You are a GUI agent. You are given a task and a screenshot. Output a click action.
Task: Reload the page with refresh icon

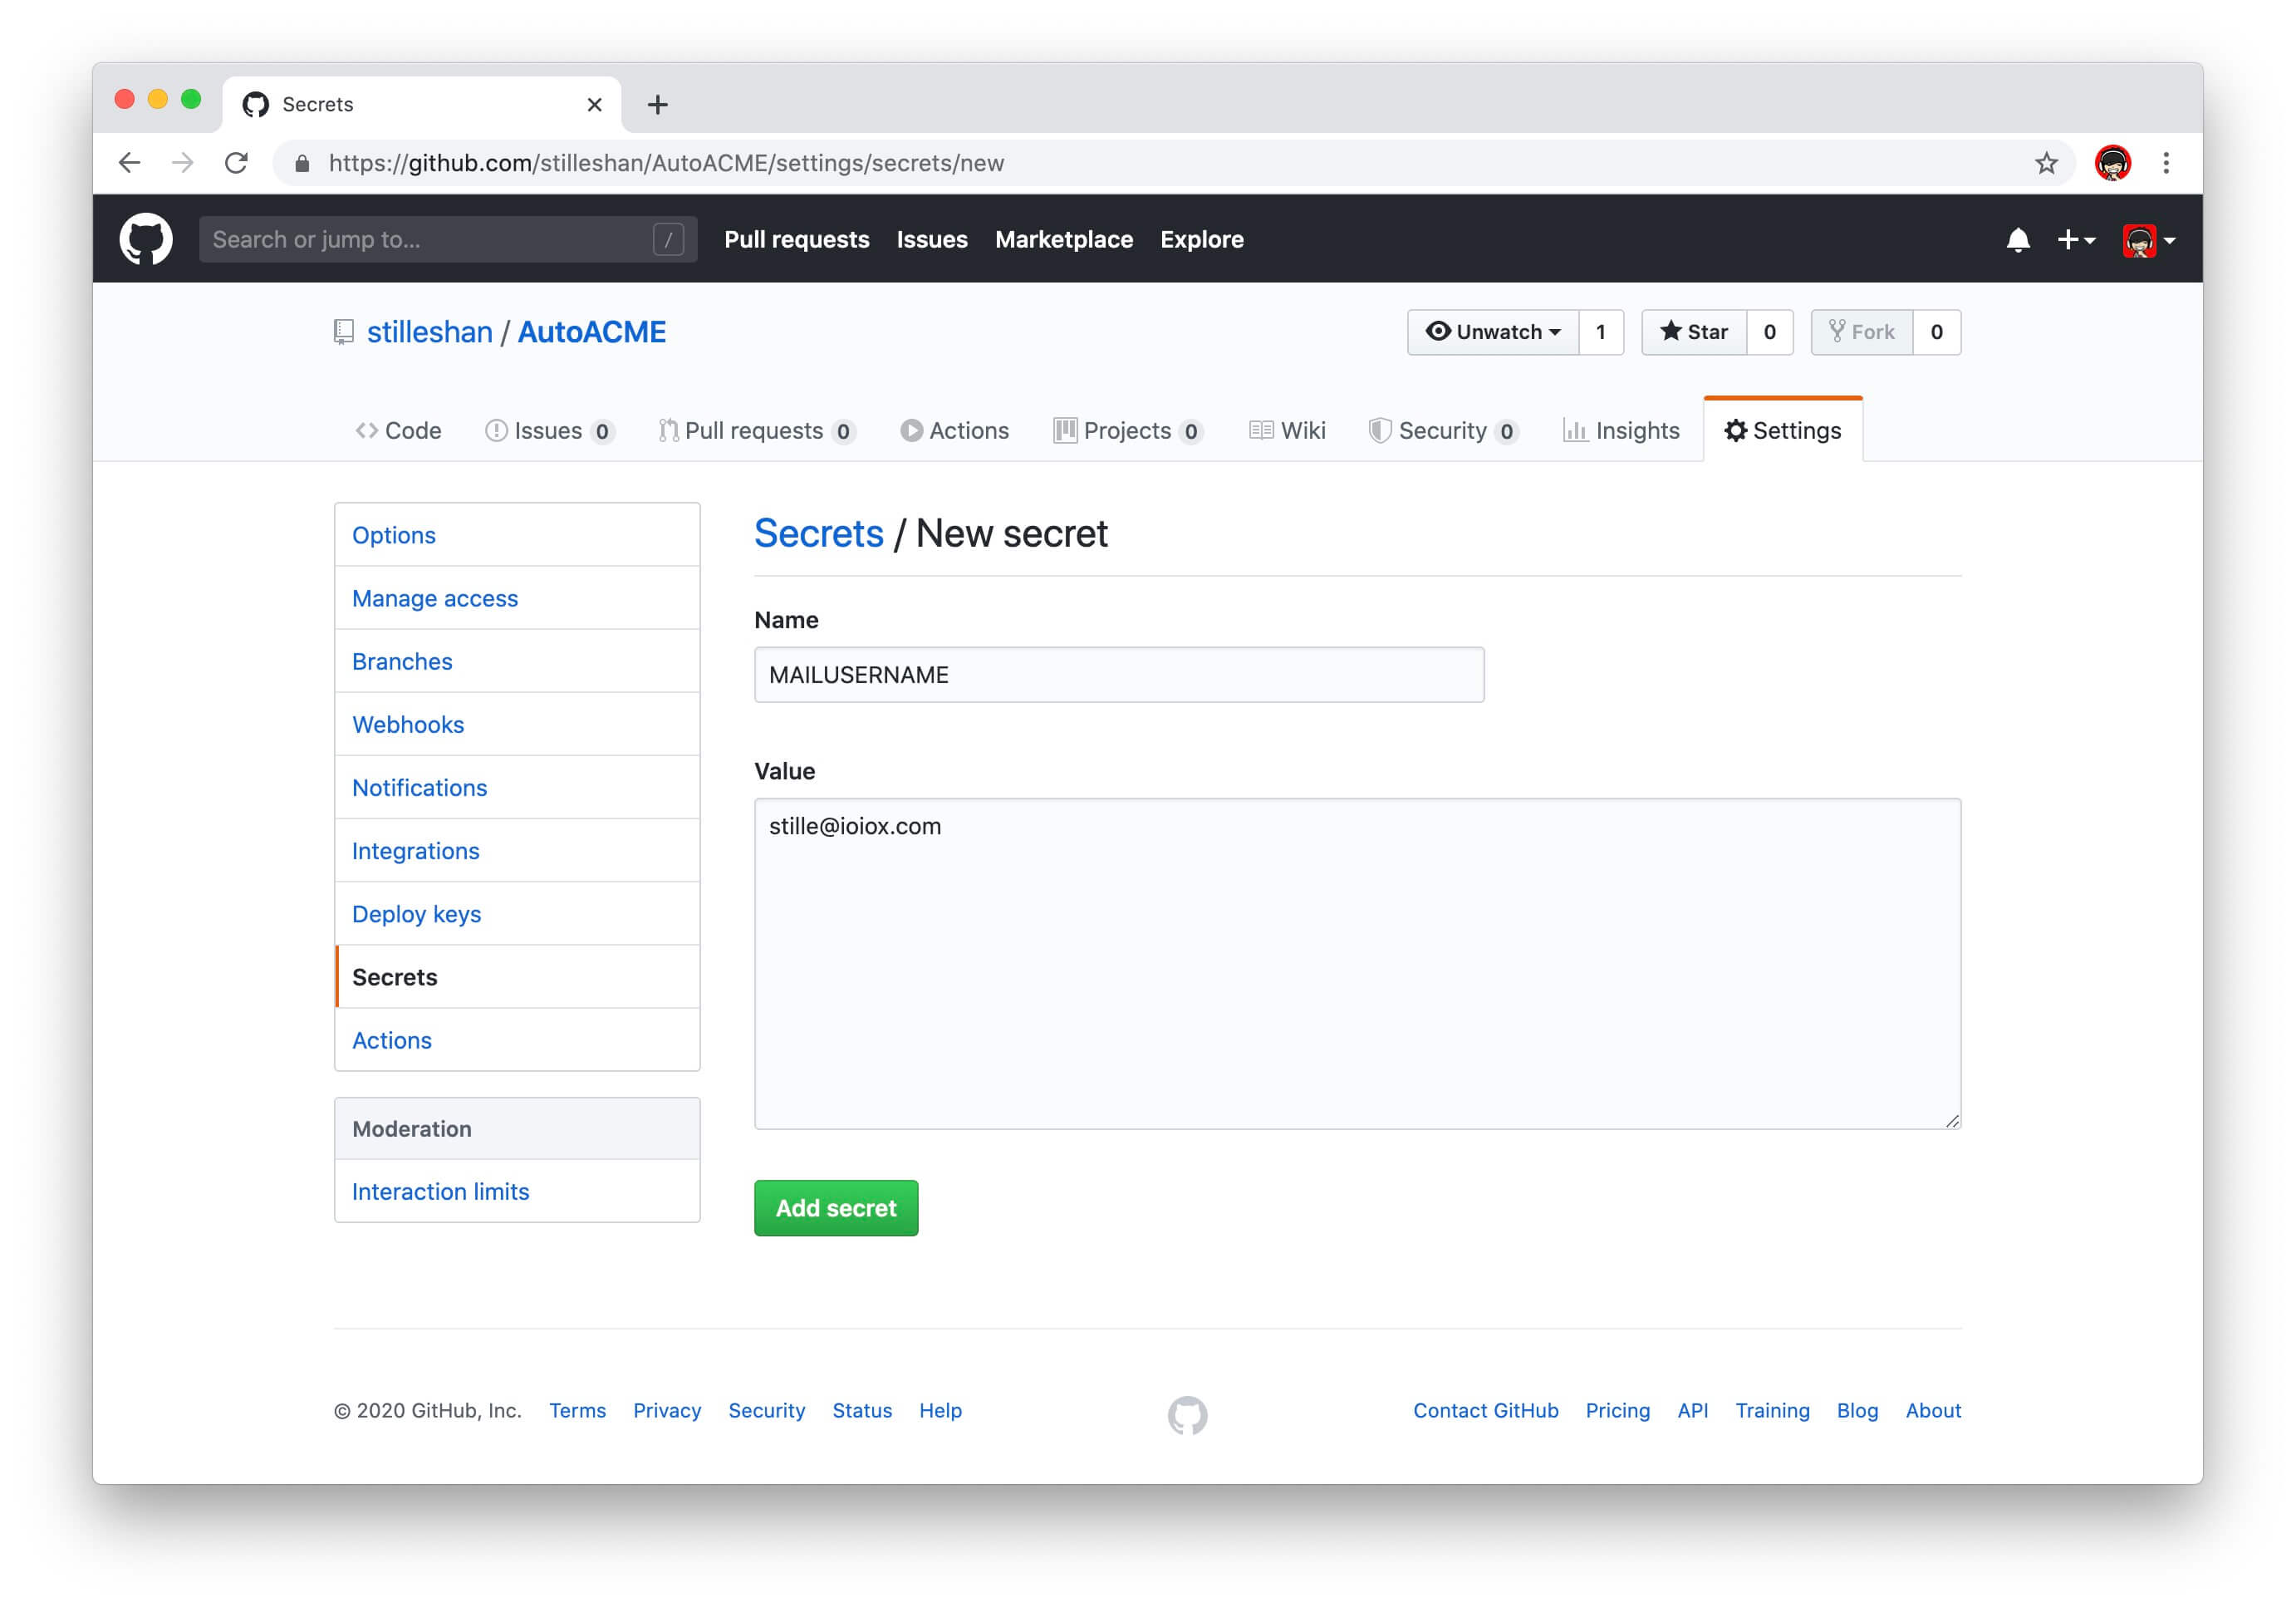coord(236,163)
